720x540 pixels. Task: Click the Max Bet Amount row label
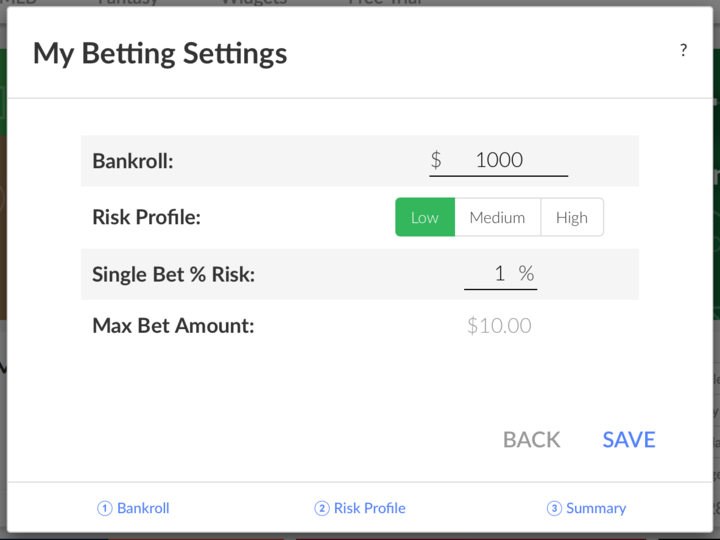point(173,326)
